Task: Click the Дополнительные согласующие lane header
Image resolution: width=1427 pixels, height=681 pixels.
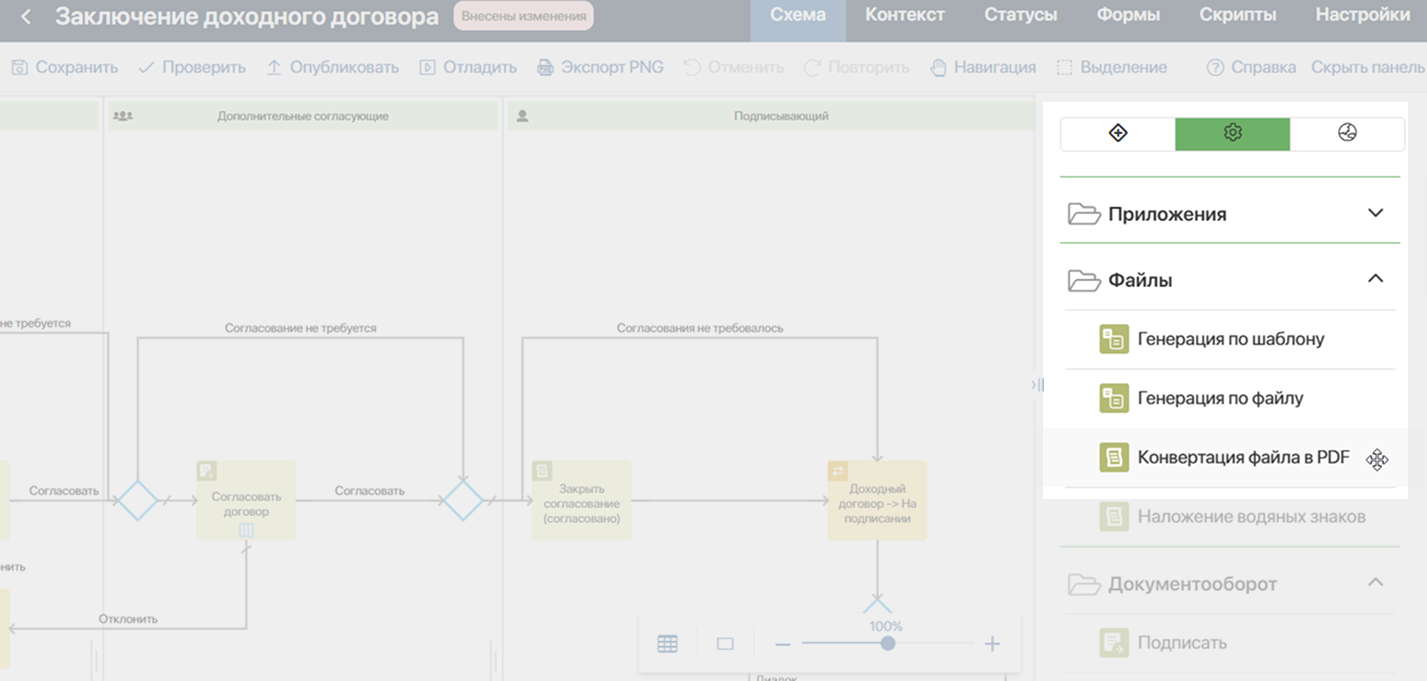Action: (303, 116)
